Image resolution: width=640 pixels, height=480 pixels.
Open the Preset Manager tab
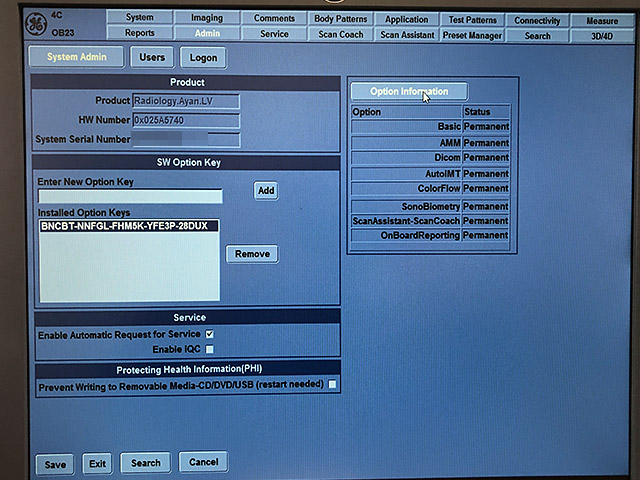point(473,36)
